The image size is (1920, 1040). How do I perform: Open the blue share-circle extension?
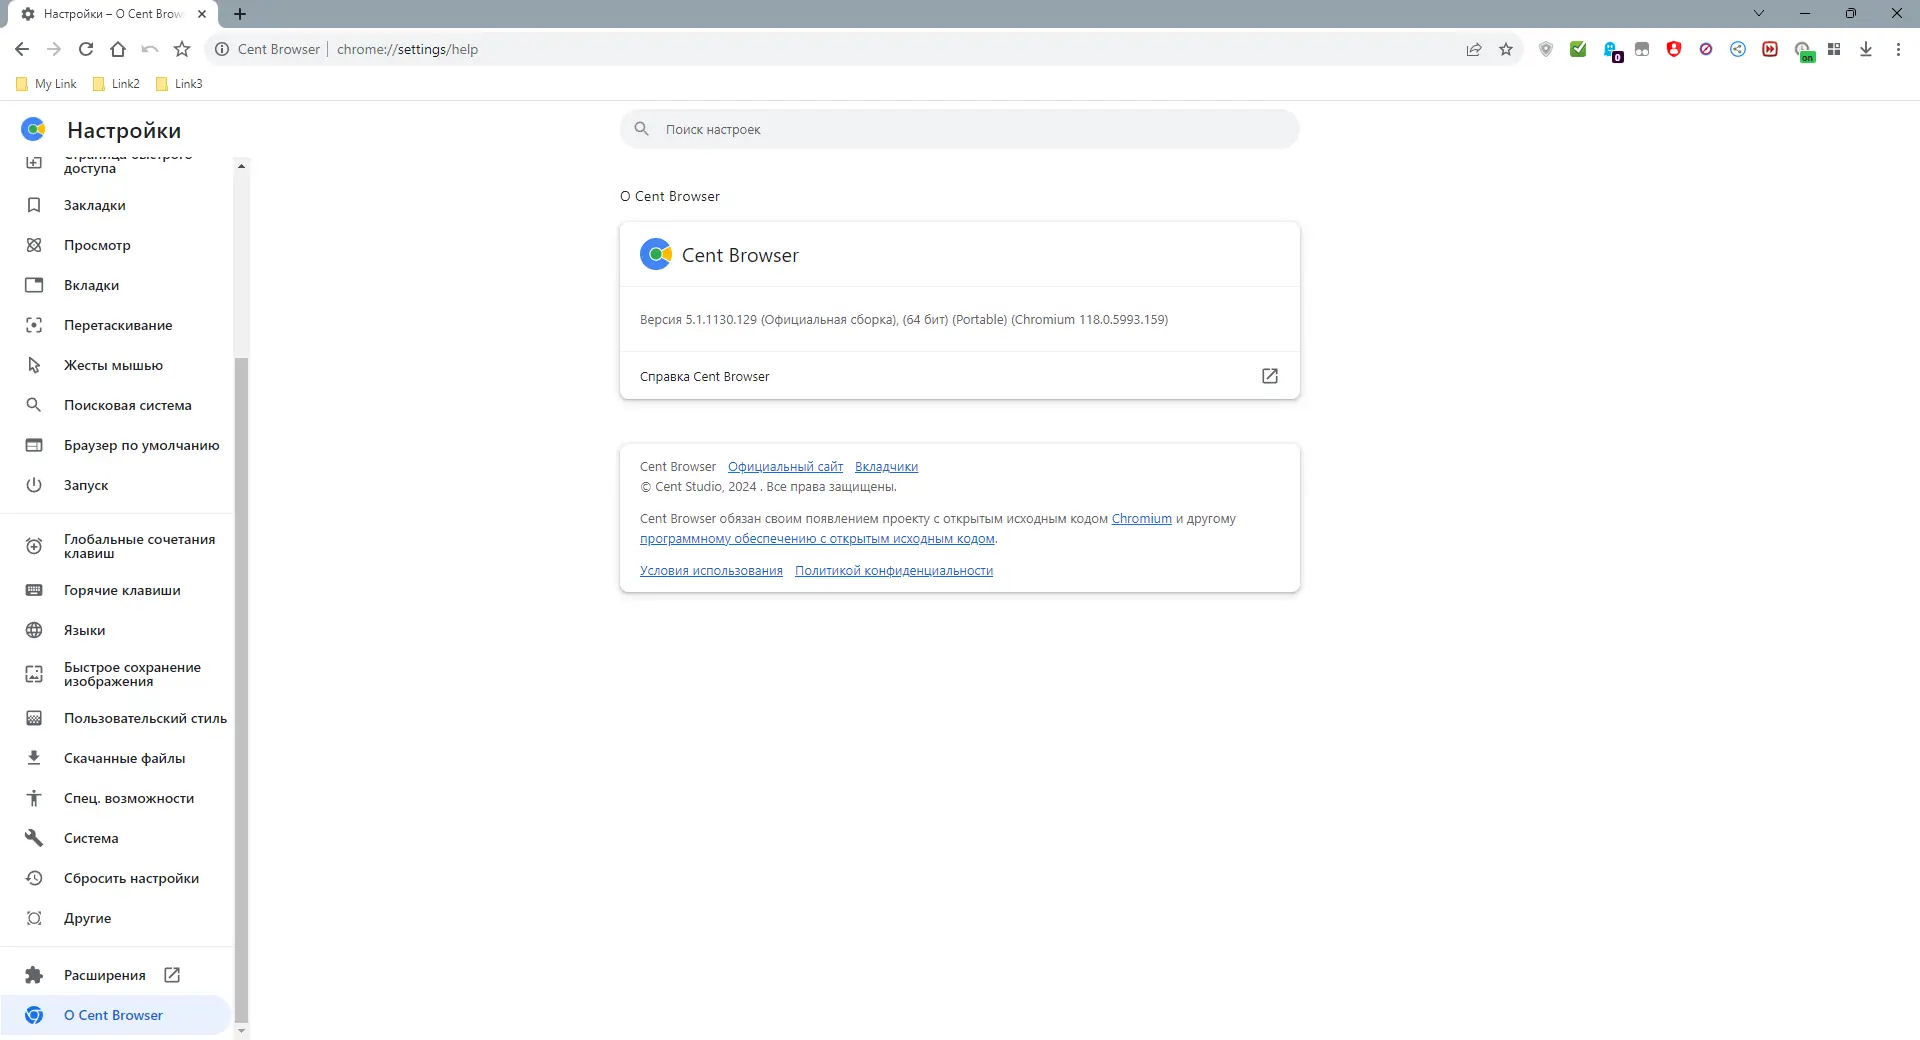pyautogui.click(x=1738, y=49)
